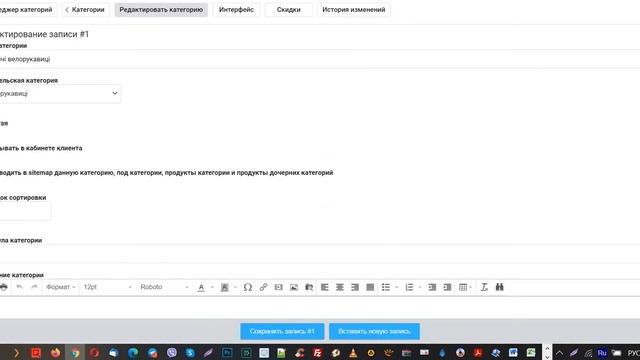
Task: Undo the last edit in editor
Action: tap(19, 287)
